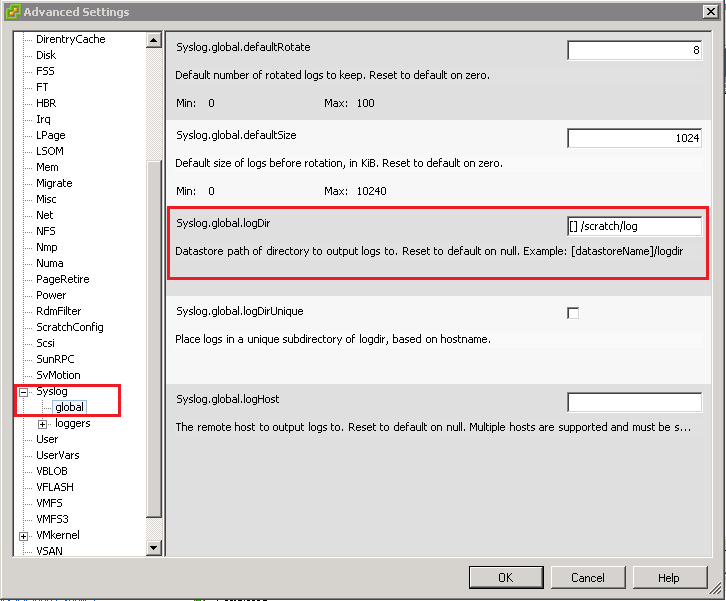Select the VBLOB tree item
Viewport: 726px width, 601px height.
tap(52, 471)
